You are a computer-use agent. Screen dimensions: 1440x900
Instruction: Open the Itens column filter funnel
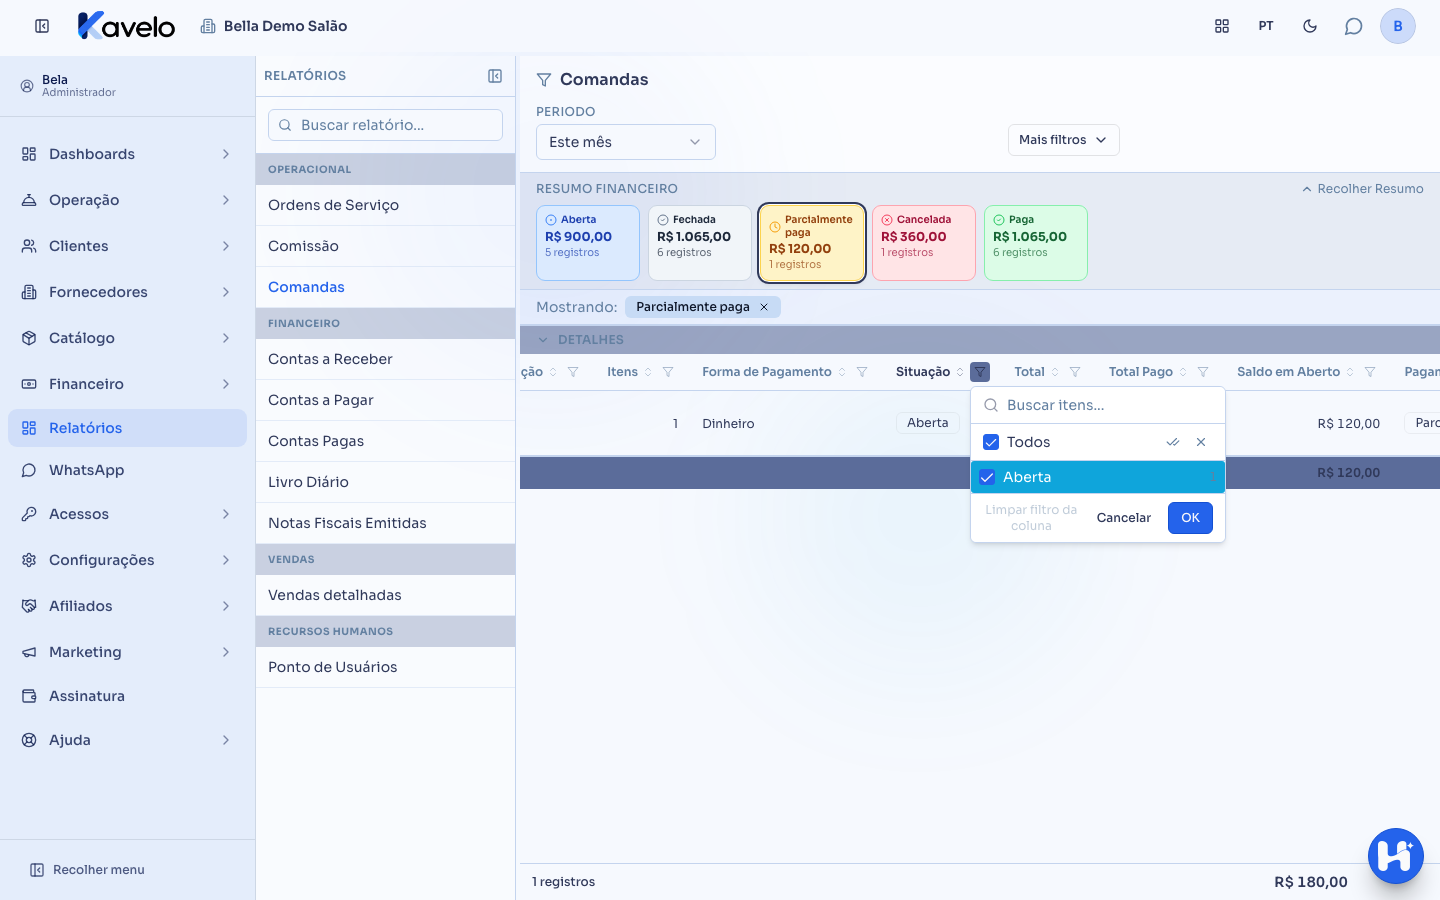[x=668, y=372]
